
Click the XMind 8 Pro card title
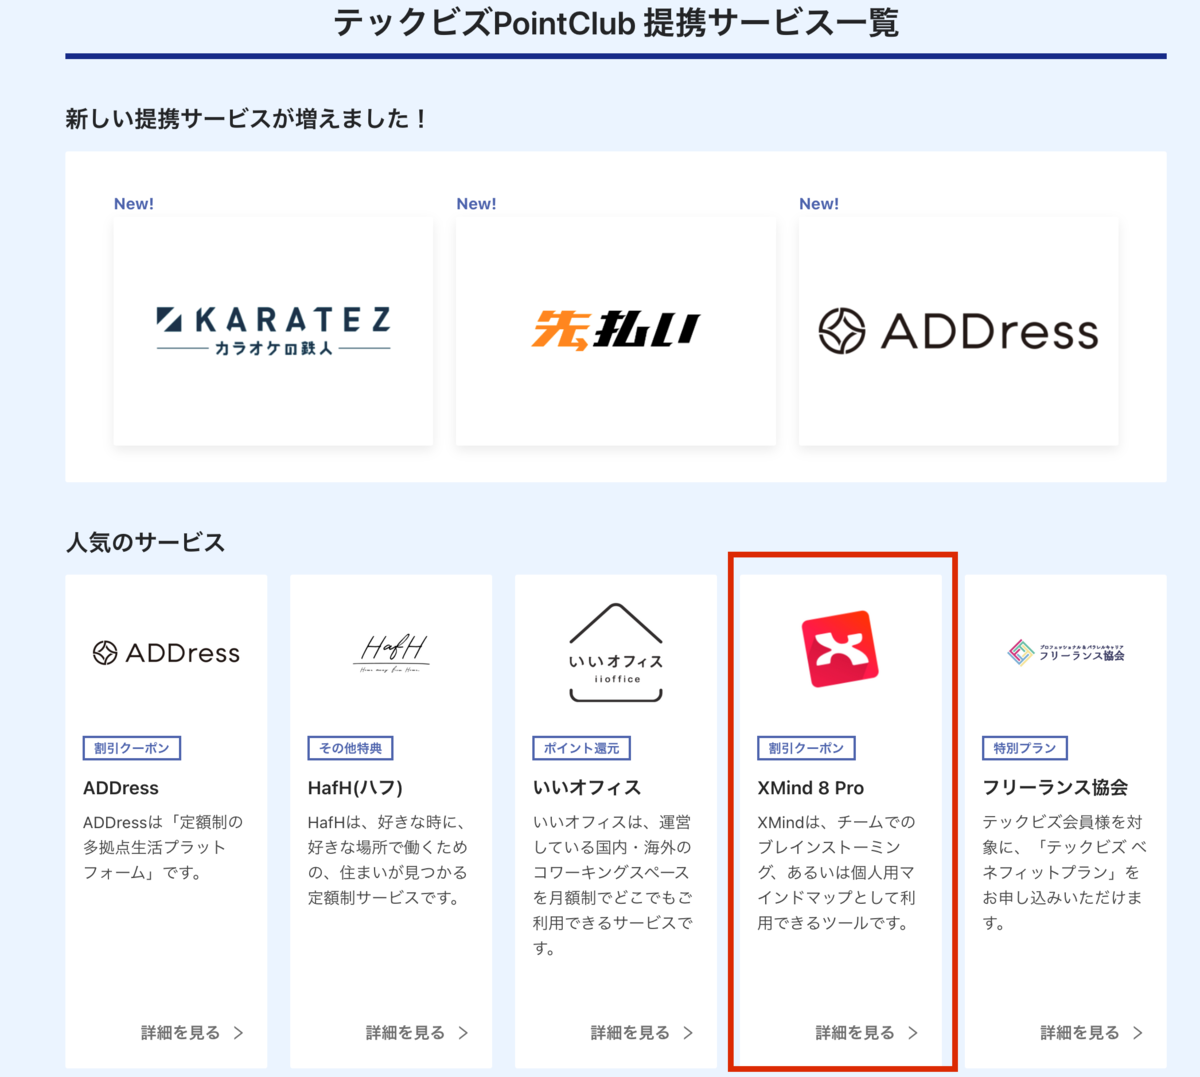click(811, 788)
